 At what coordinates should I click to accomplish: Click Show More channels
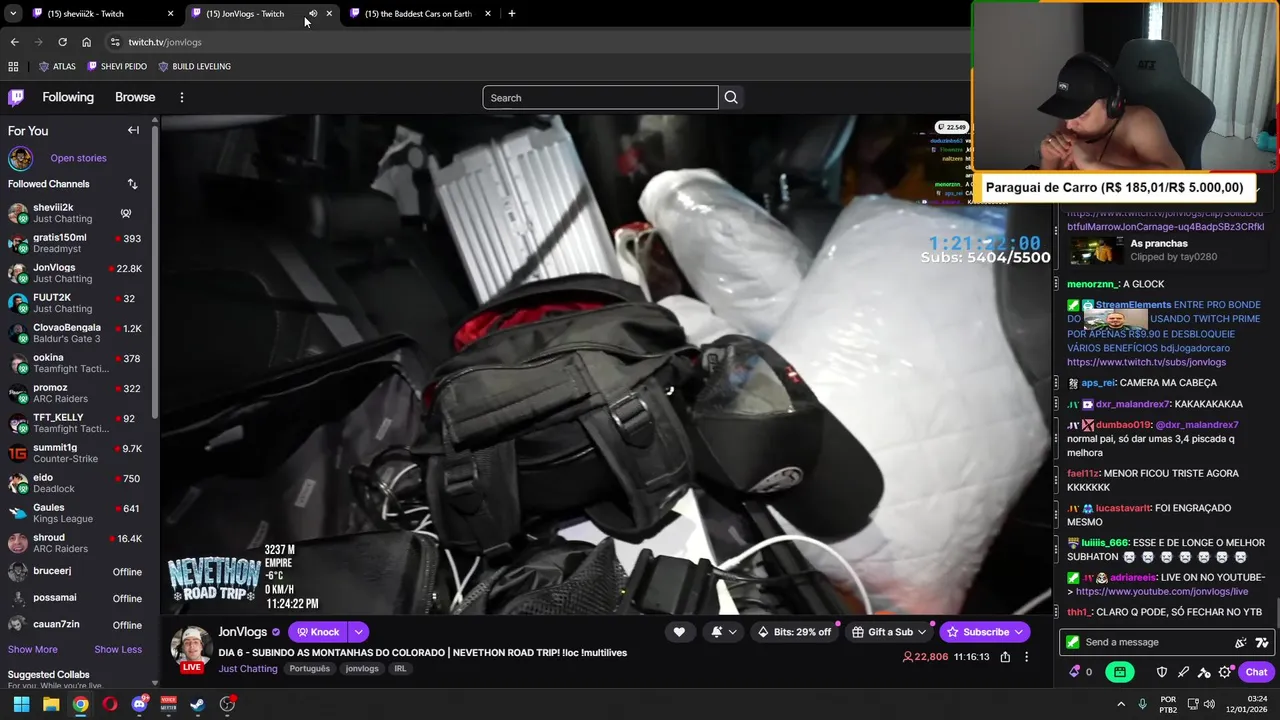click(x=33, y=649)
